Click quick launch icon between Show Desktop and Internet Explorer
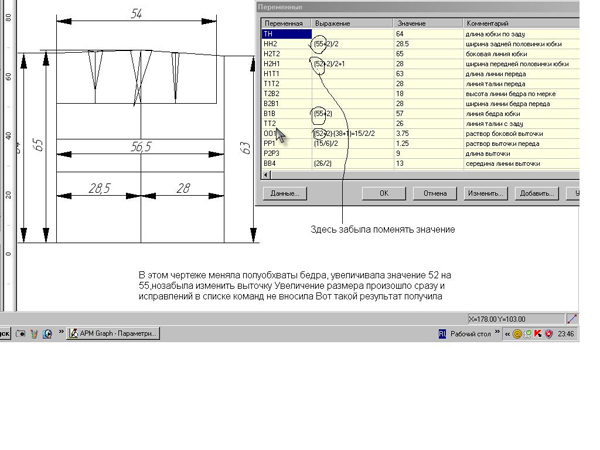The height and width of the screenshot is (450, 600). click(x=34, y=334)
